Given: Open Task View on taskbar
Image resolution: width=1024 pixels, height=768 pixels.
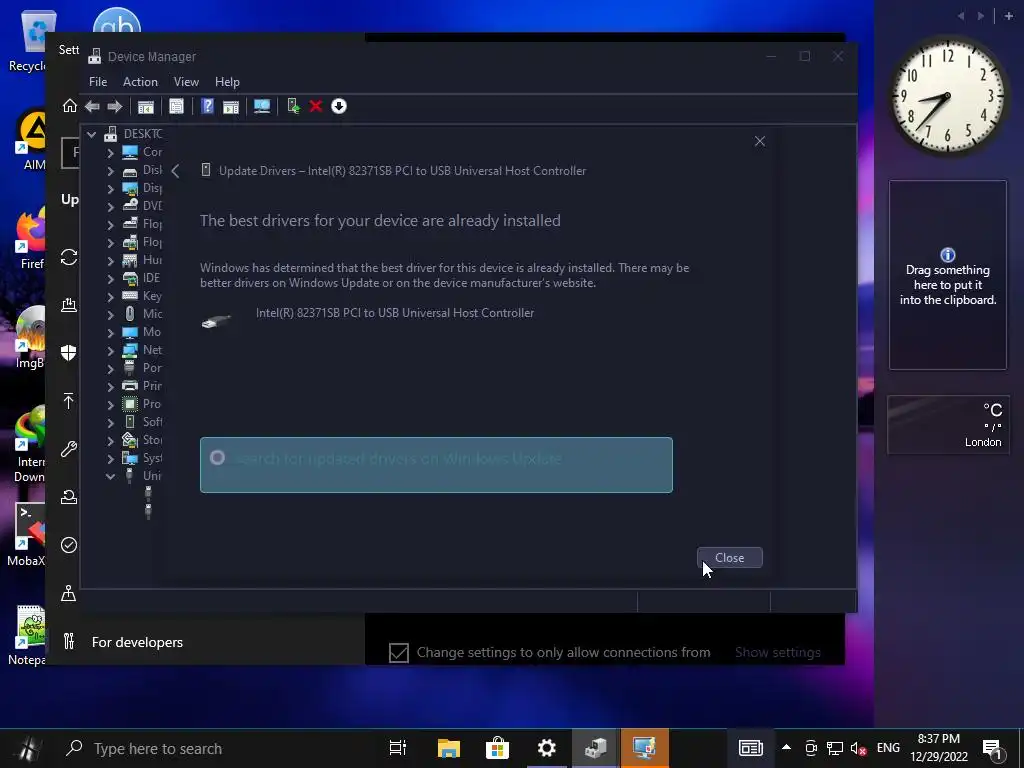Looking at the screenshot, I should click(398, 748).
